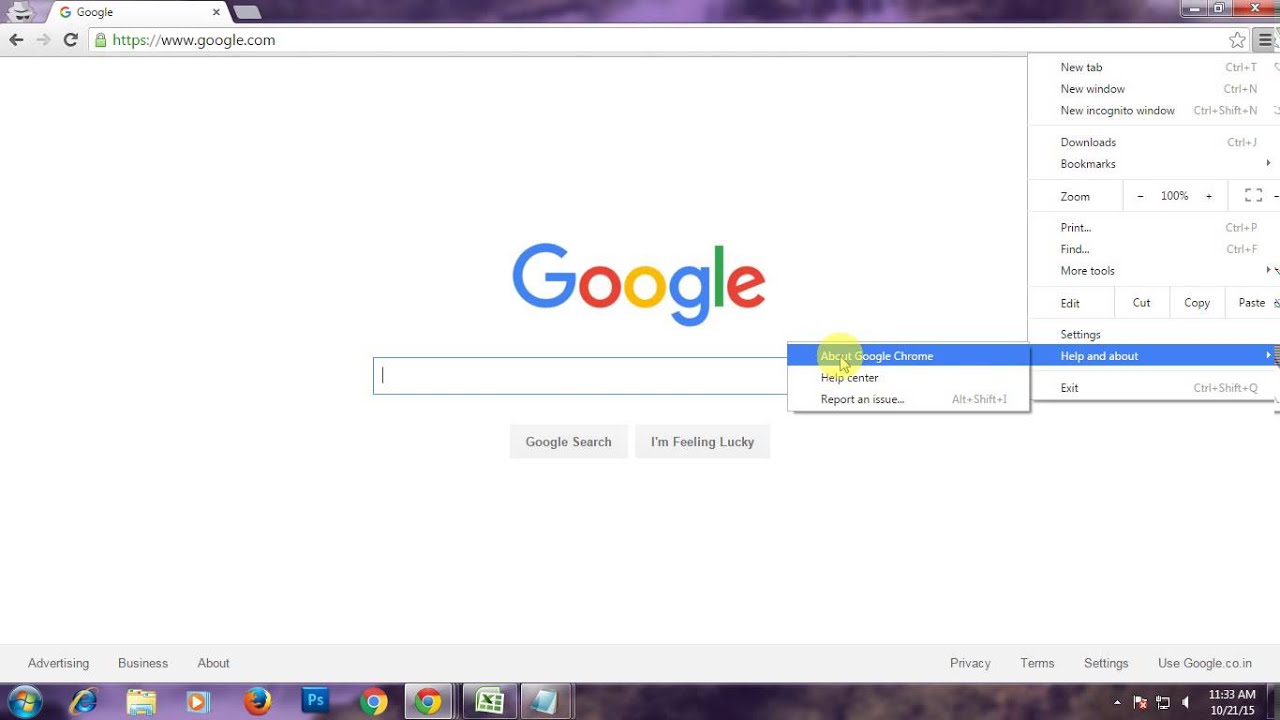The height and width of the screenshot is (720, 1280).
Task: Choose Exit from the Chrome menu
Action: [x=1154, y=388]
